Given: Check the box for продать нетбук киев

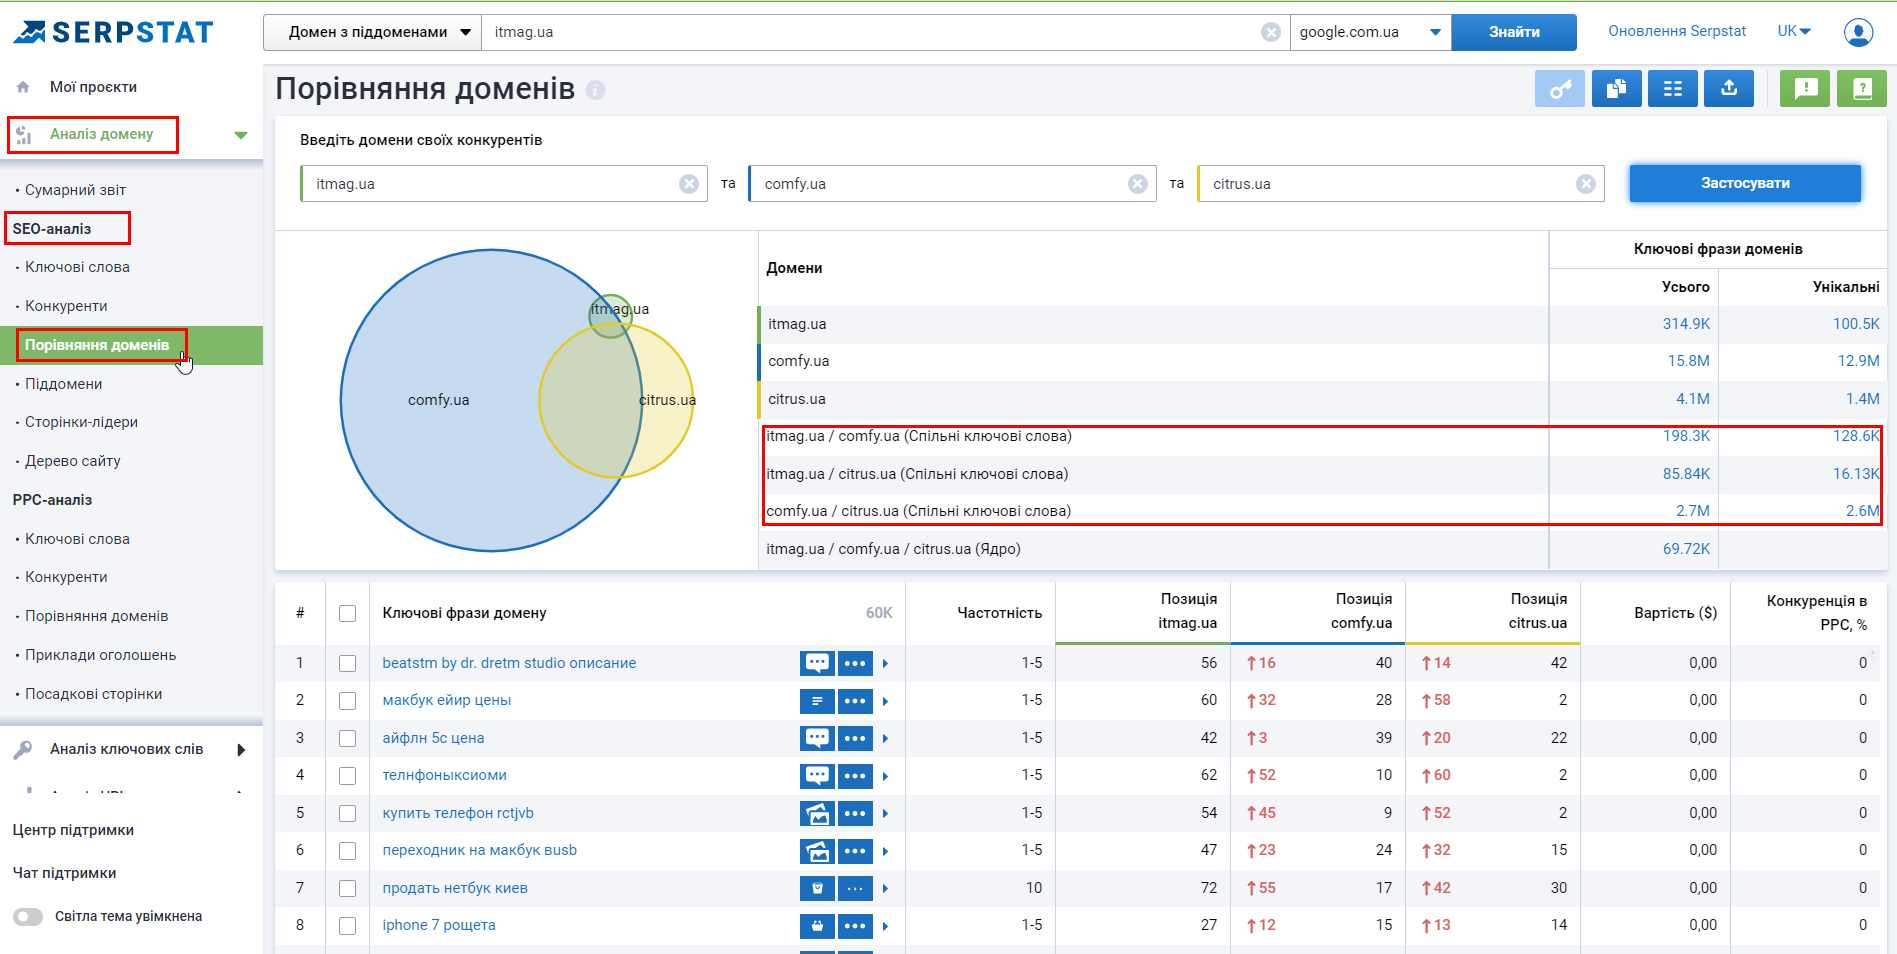Looking at the screenshot, I should click(347, 888).
